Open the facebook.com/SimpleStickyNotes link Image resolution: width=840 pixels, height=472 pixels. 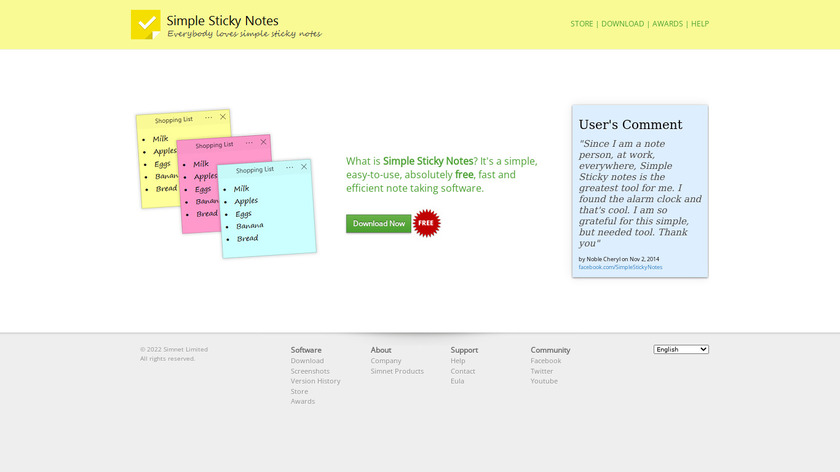click(620, 267)
